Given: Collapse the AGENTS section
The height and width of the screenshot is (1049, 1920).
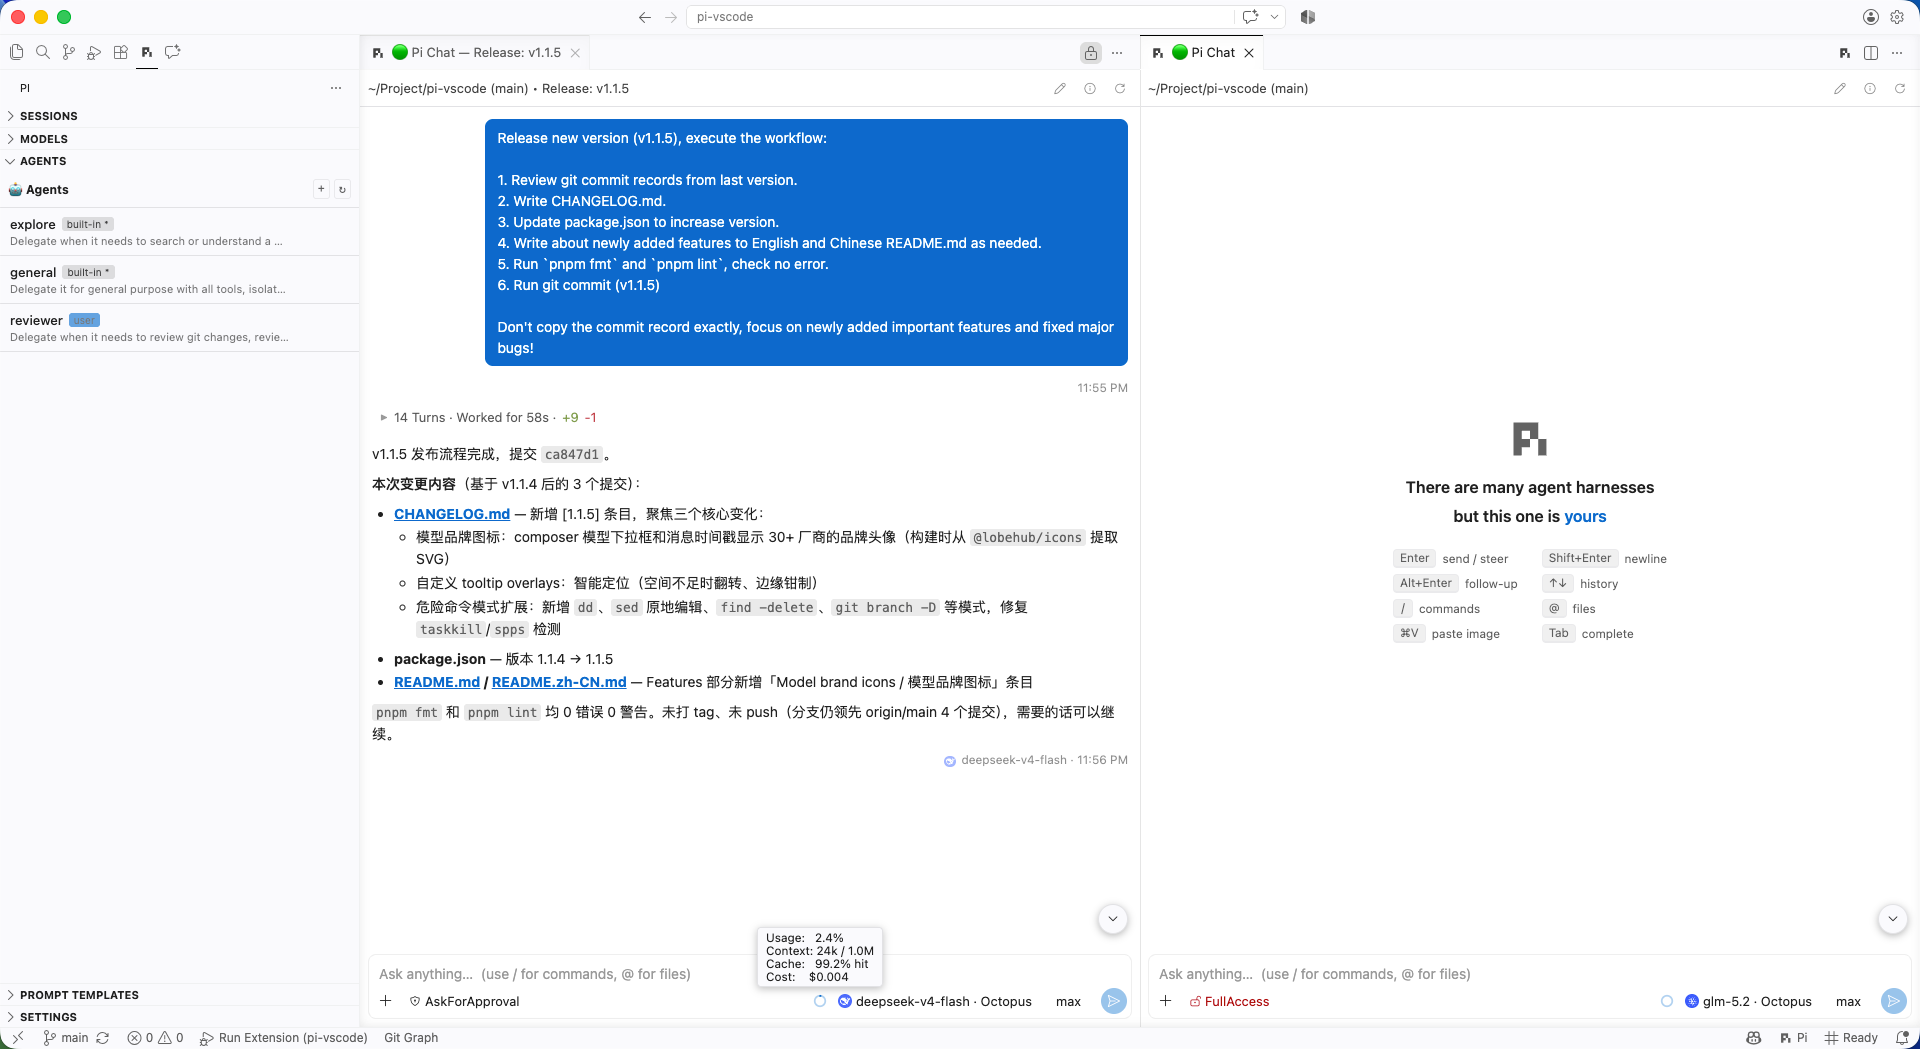Looking at the screenshot, I should (180, 161).
